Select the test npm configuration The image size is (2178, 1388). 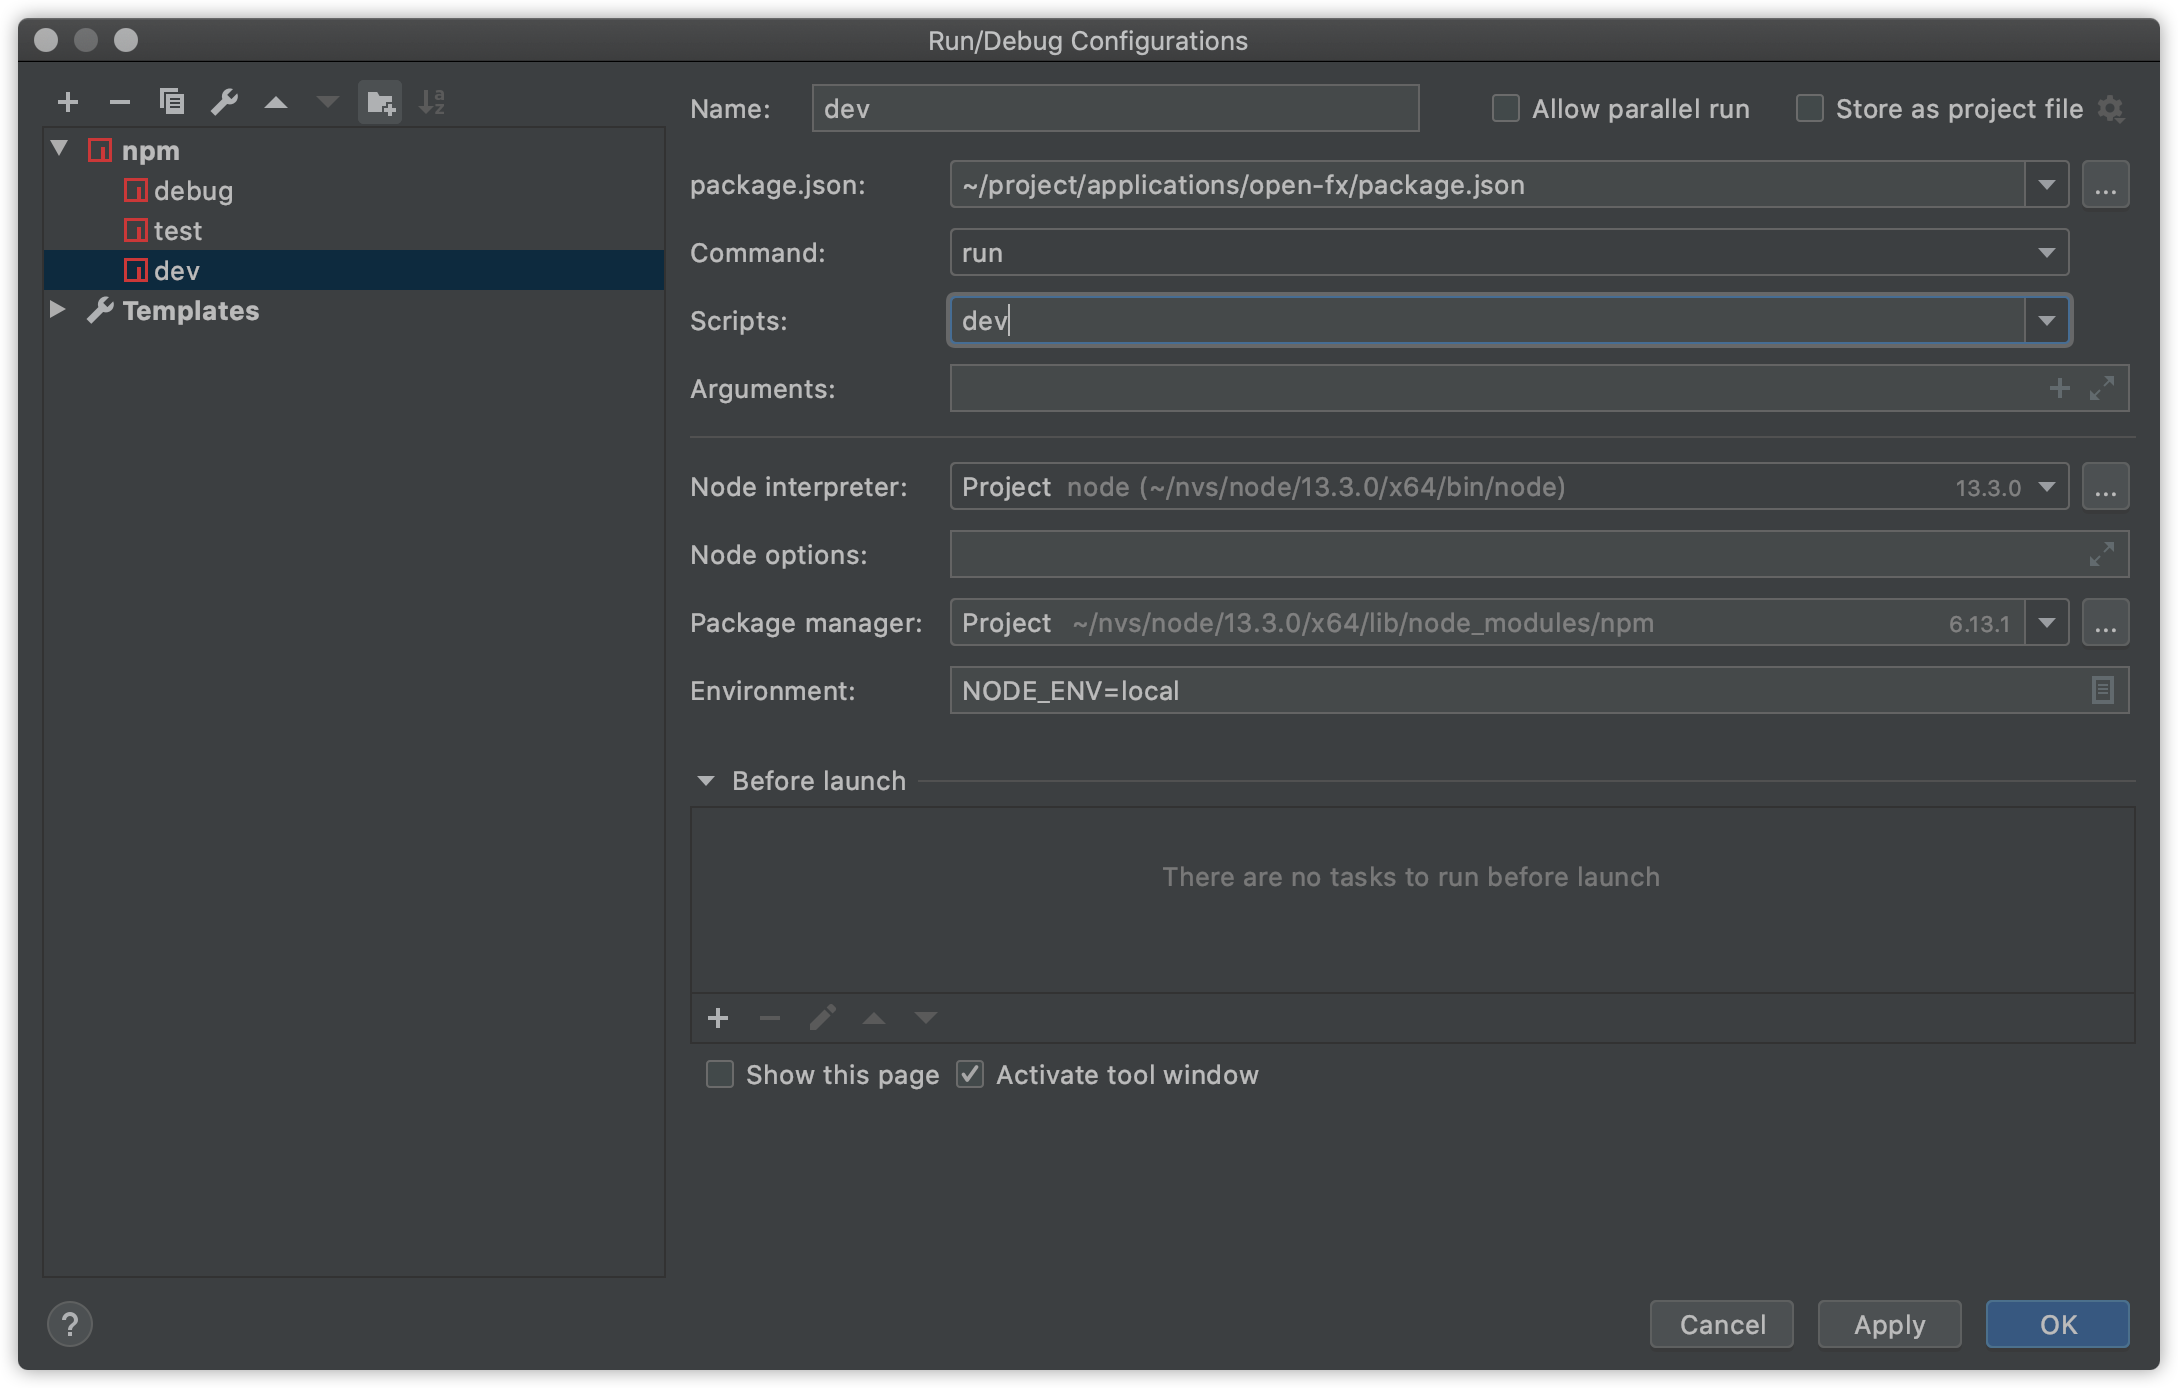click(177, 231)
